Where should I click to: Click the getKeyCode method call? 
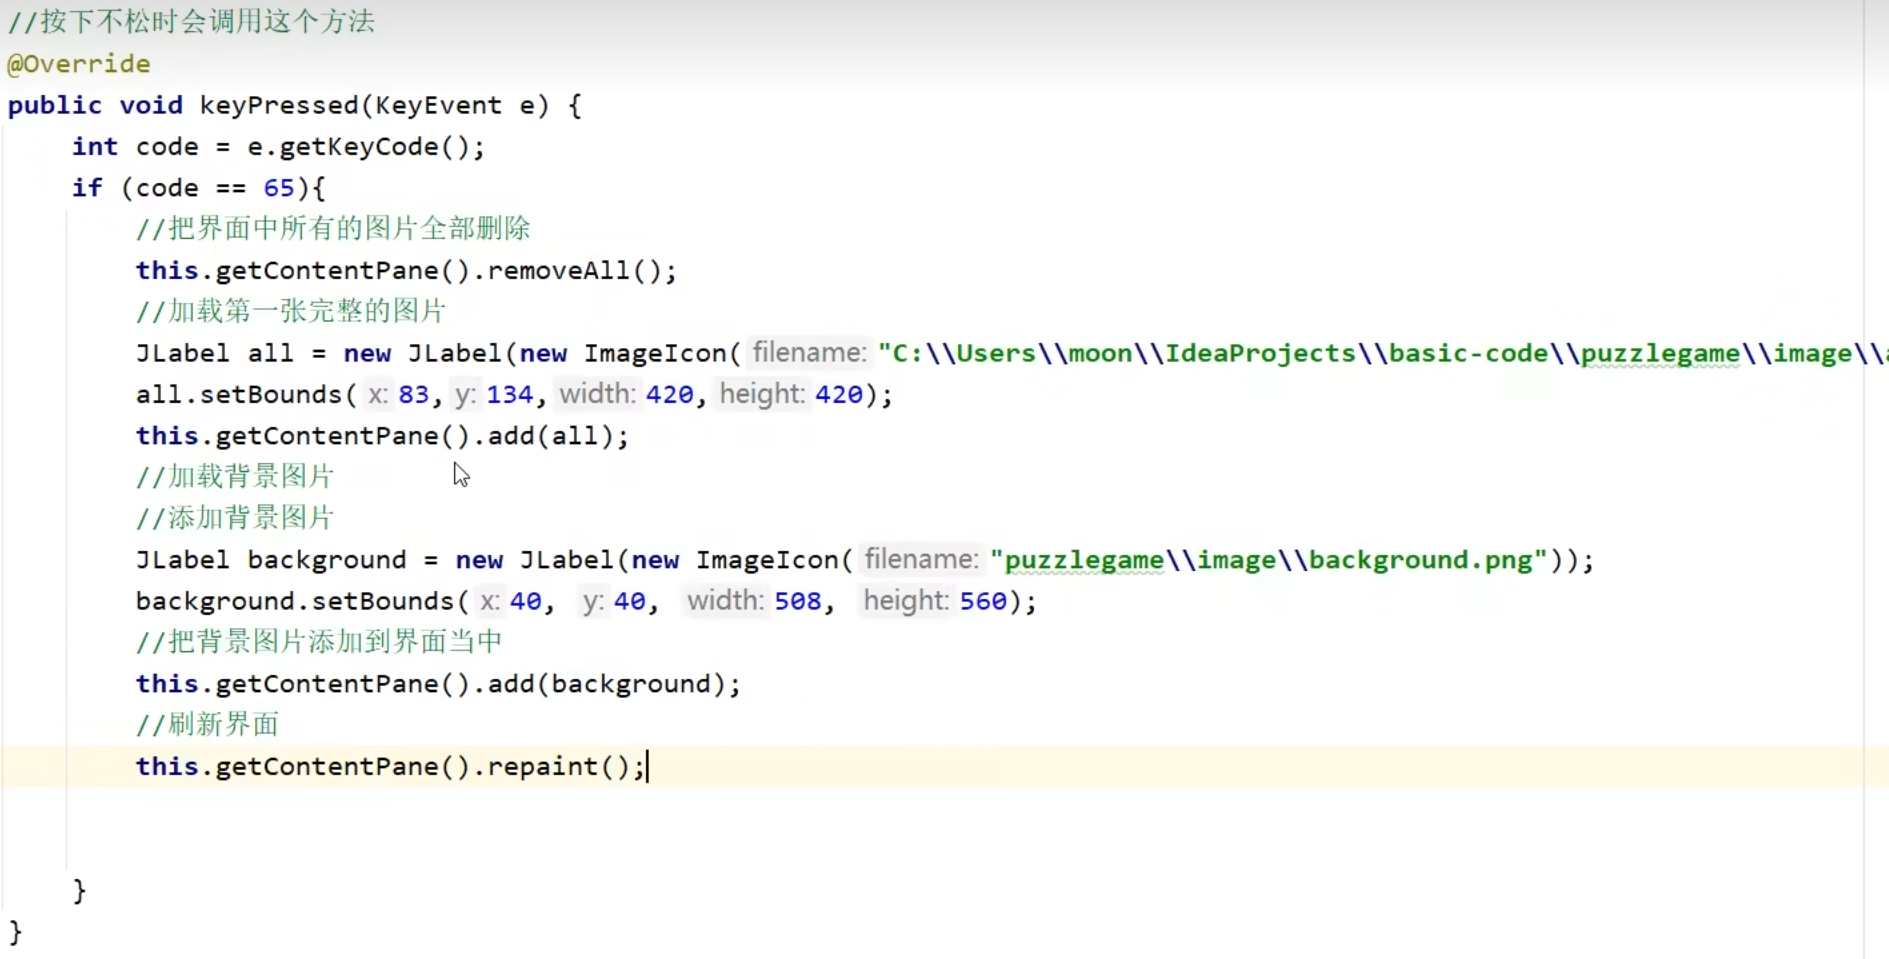[358, 147]
